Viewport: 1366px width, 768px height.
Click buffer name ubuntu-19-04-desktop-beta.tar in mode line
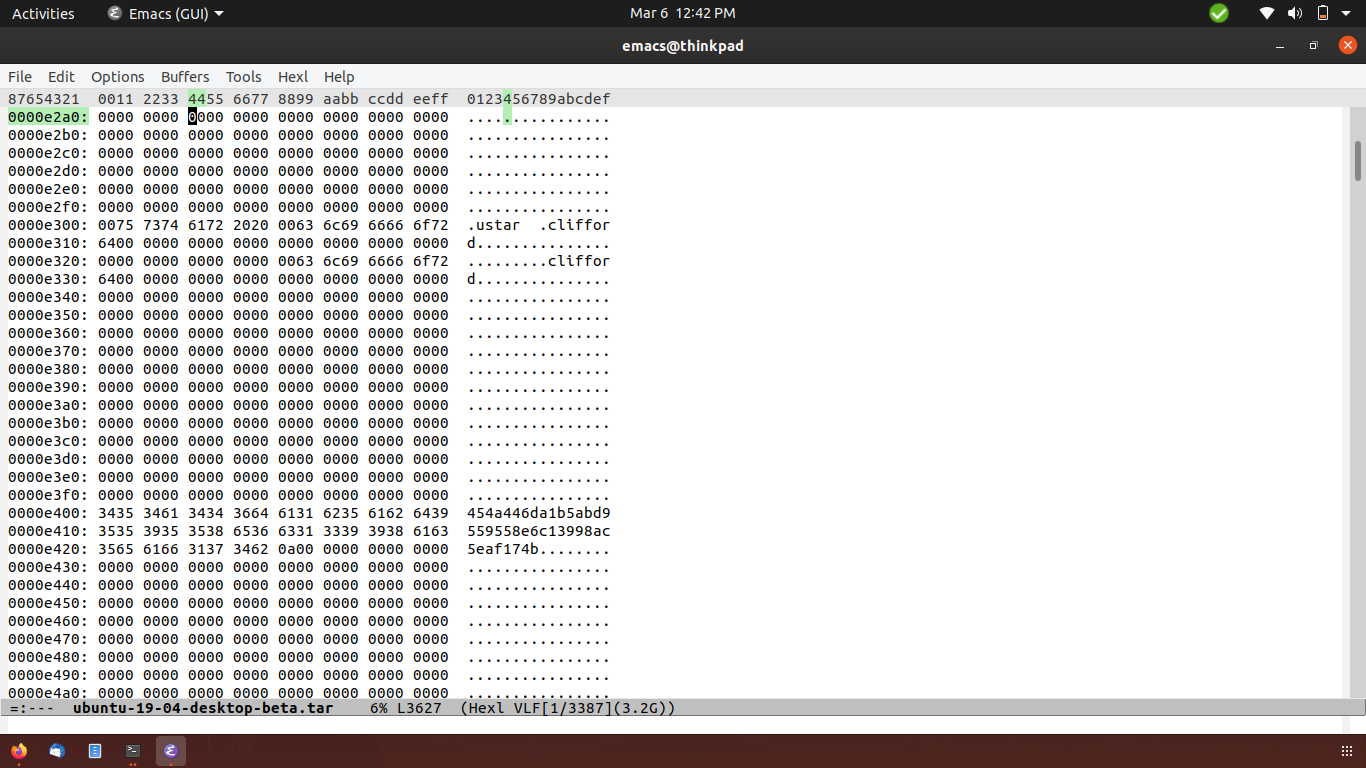pos(203,708)
